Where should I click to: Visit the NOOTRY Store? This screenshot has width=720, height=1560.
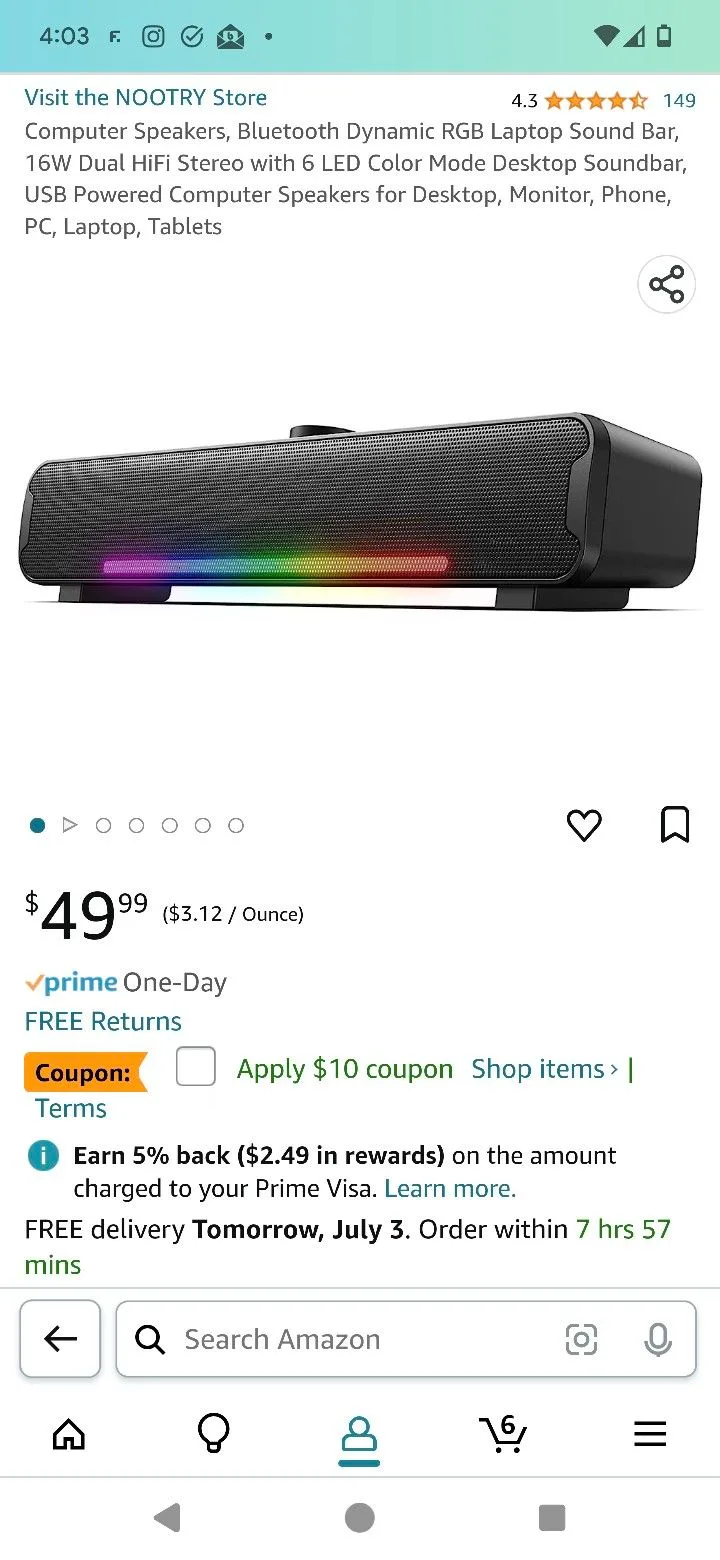point(145,97)
